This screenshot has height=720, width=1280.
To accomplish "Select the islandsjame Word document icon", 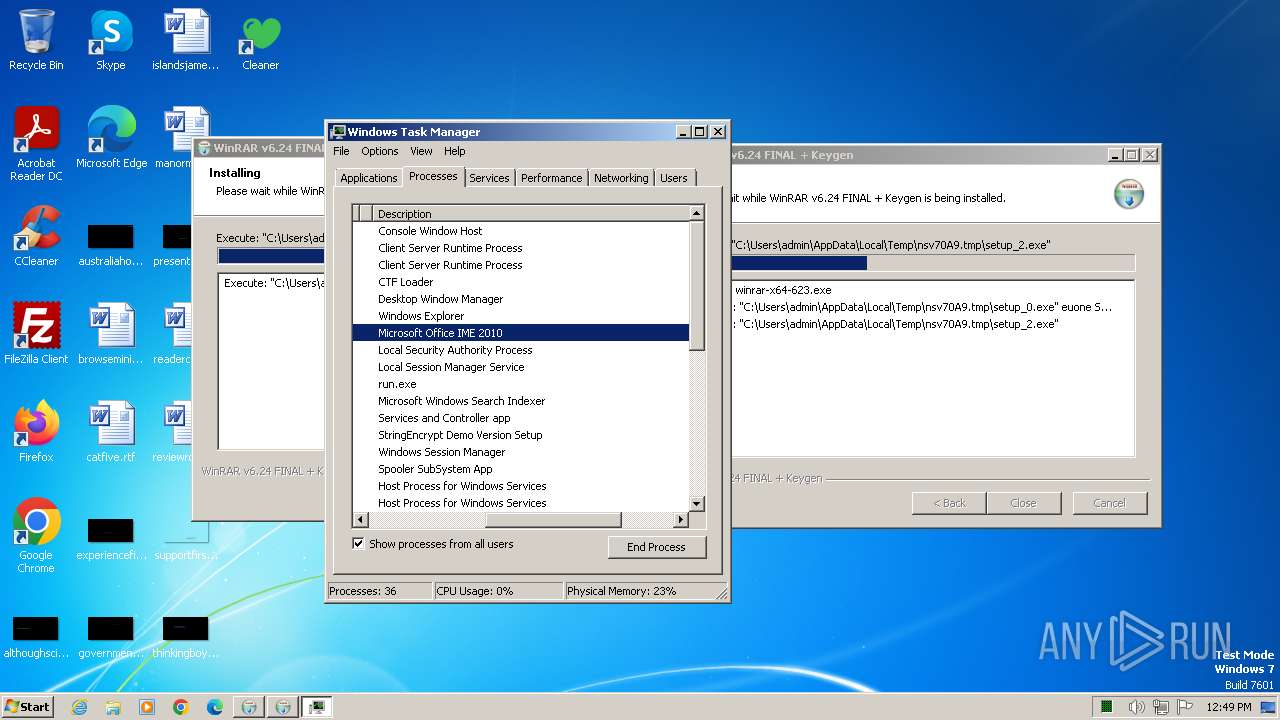I will click(x=185, y=40).
